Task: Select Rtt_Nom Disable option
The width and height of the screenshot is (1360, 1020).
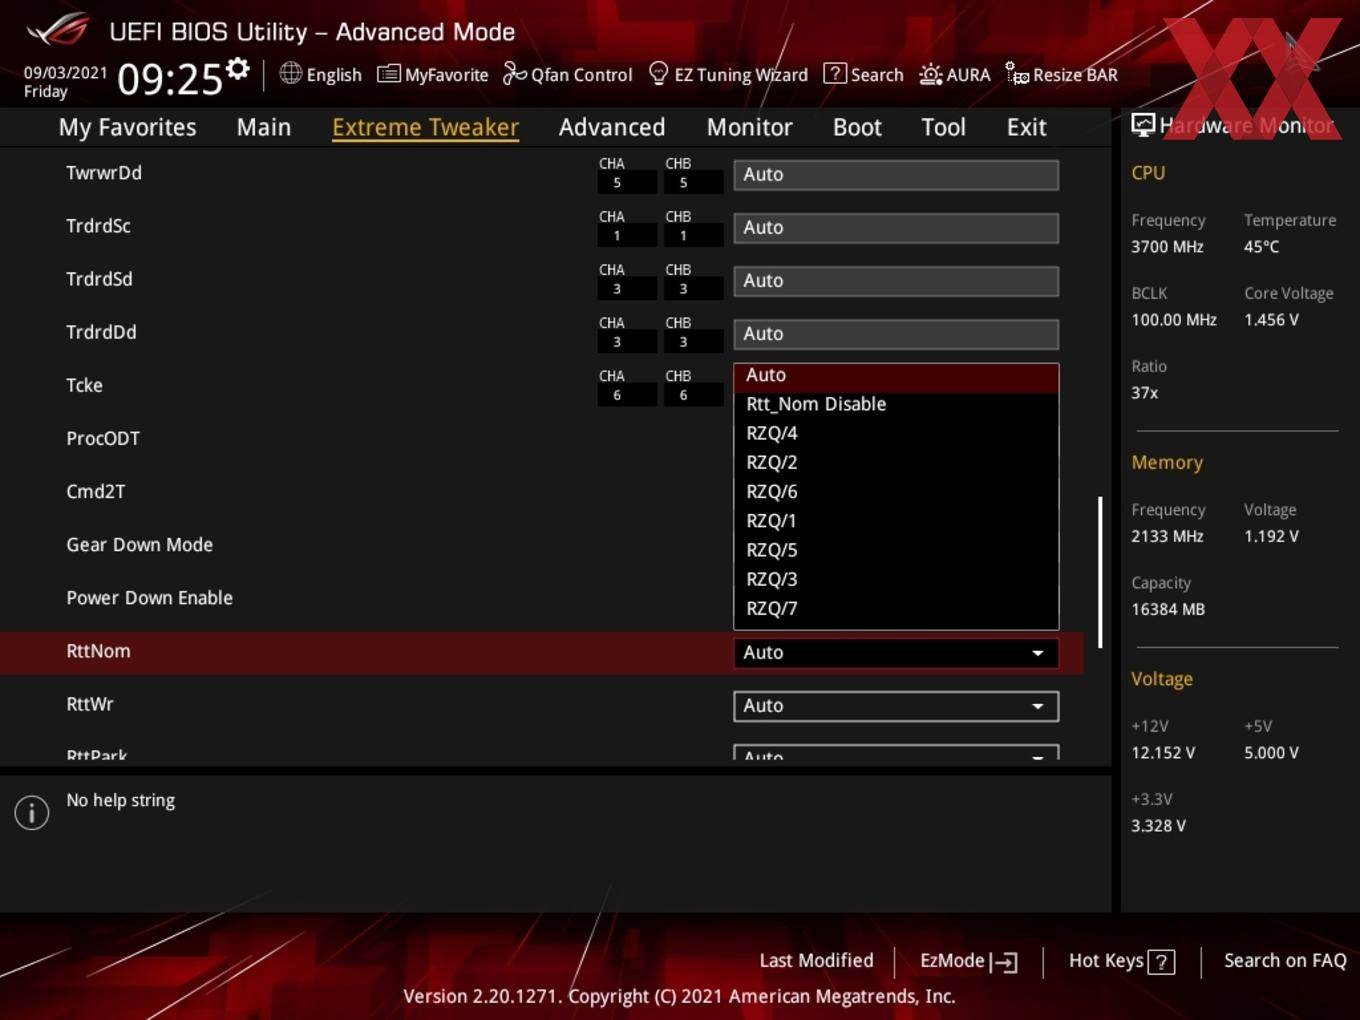Action: pos(896,404)
